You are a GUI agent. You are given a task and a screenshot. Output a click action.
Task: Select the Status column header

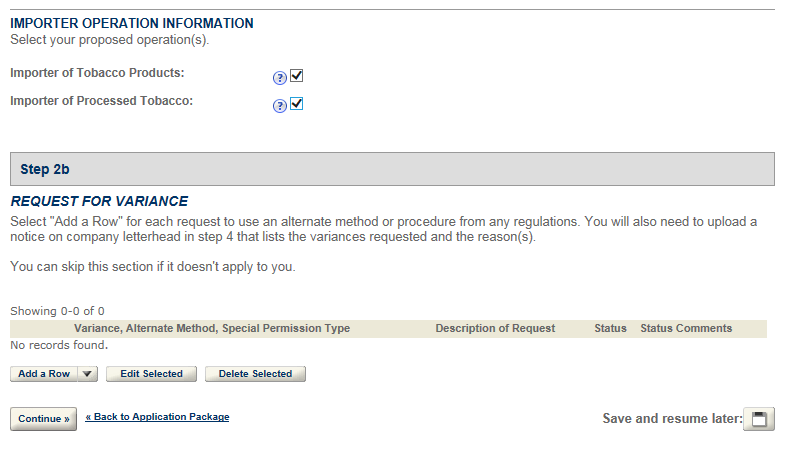[x=610, y=328]
